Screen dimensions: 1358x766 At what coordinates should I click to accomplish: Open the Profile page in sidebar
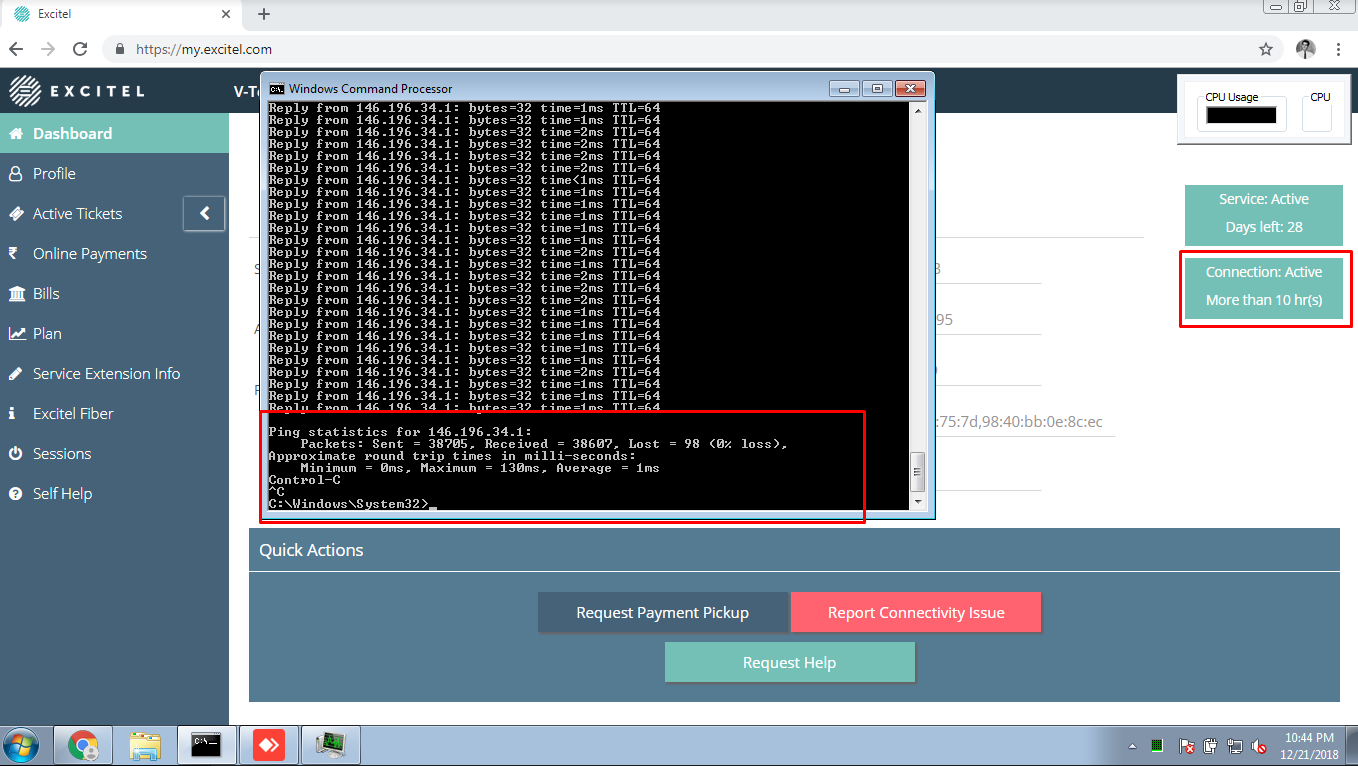click(54, 174)
